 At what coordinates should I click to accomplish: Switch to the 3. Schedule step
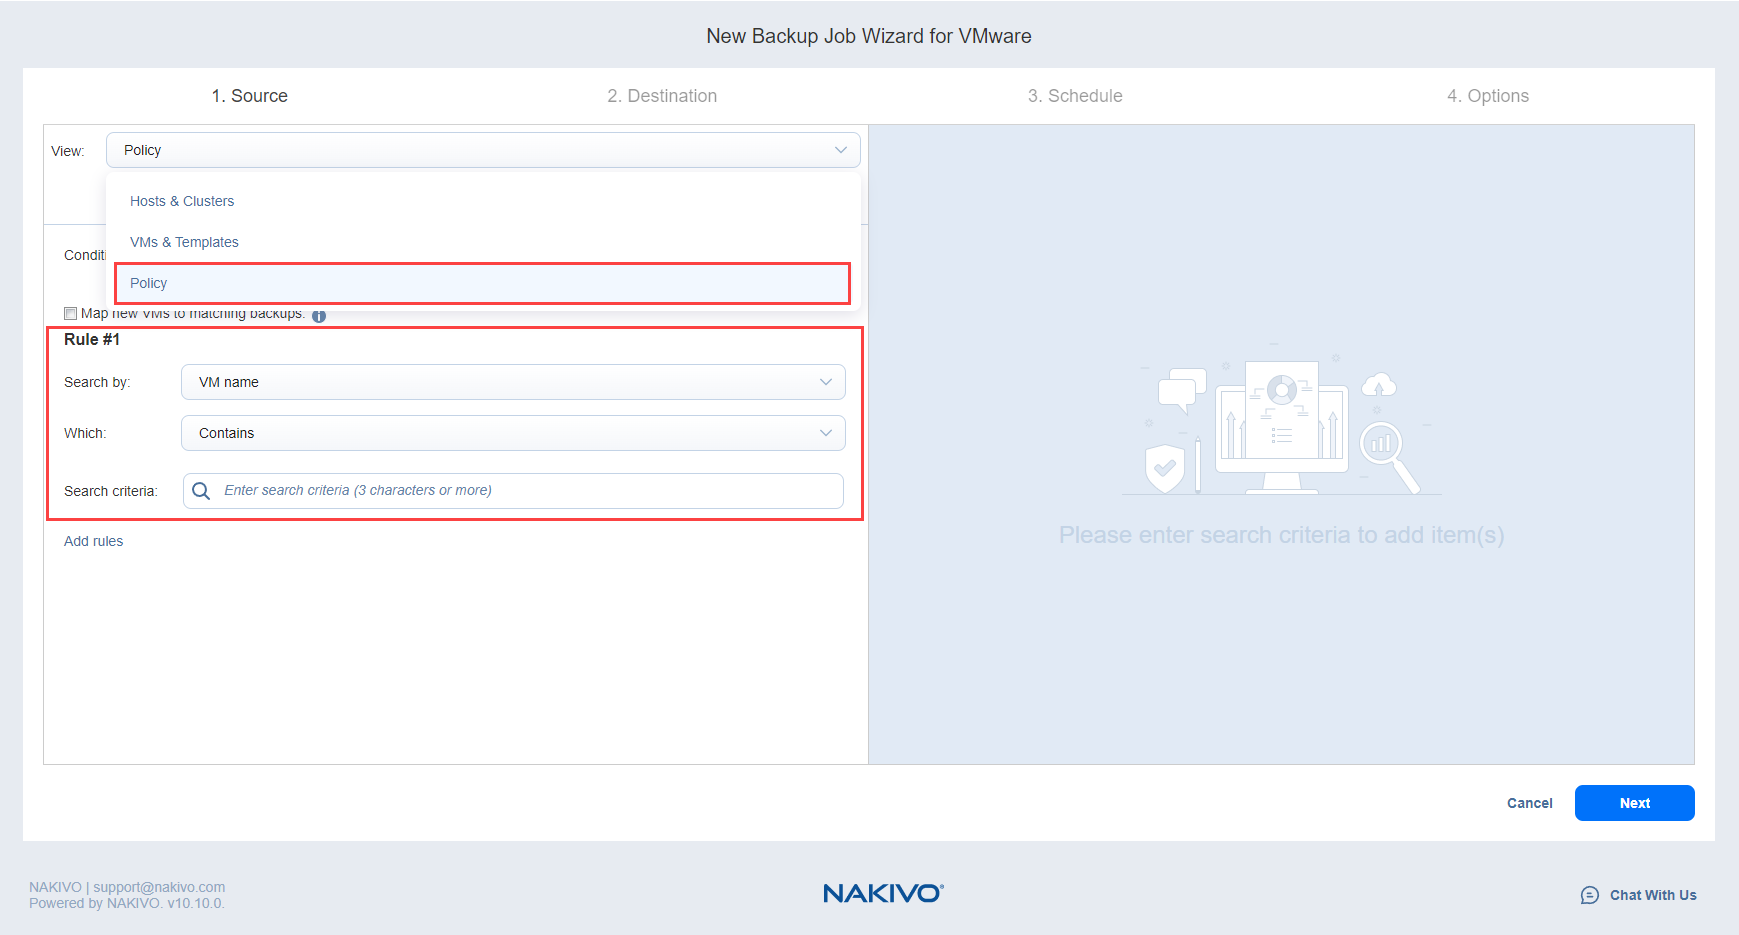coord(1075,96)
